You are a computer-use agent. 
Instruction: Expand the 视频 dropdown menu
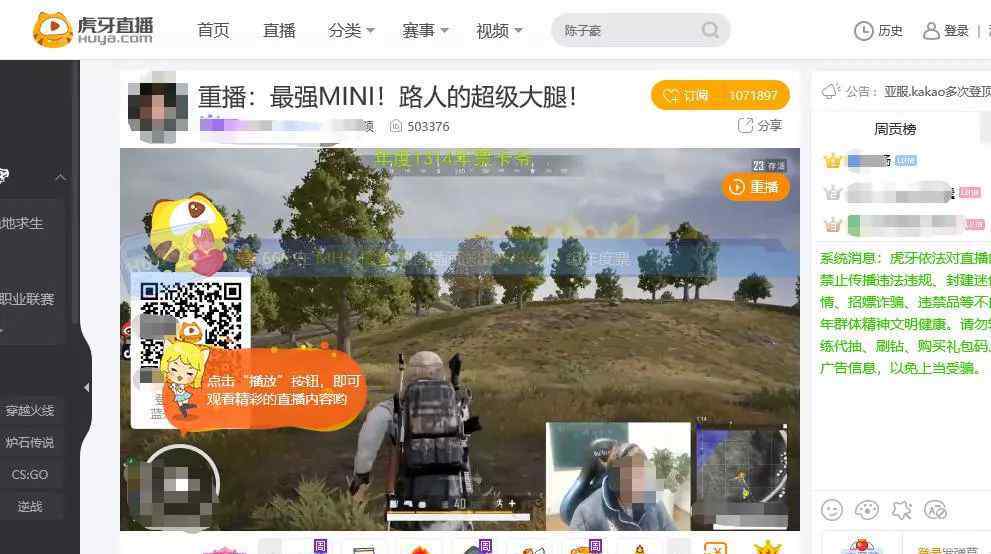tap(499, 30)
